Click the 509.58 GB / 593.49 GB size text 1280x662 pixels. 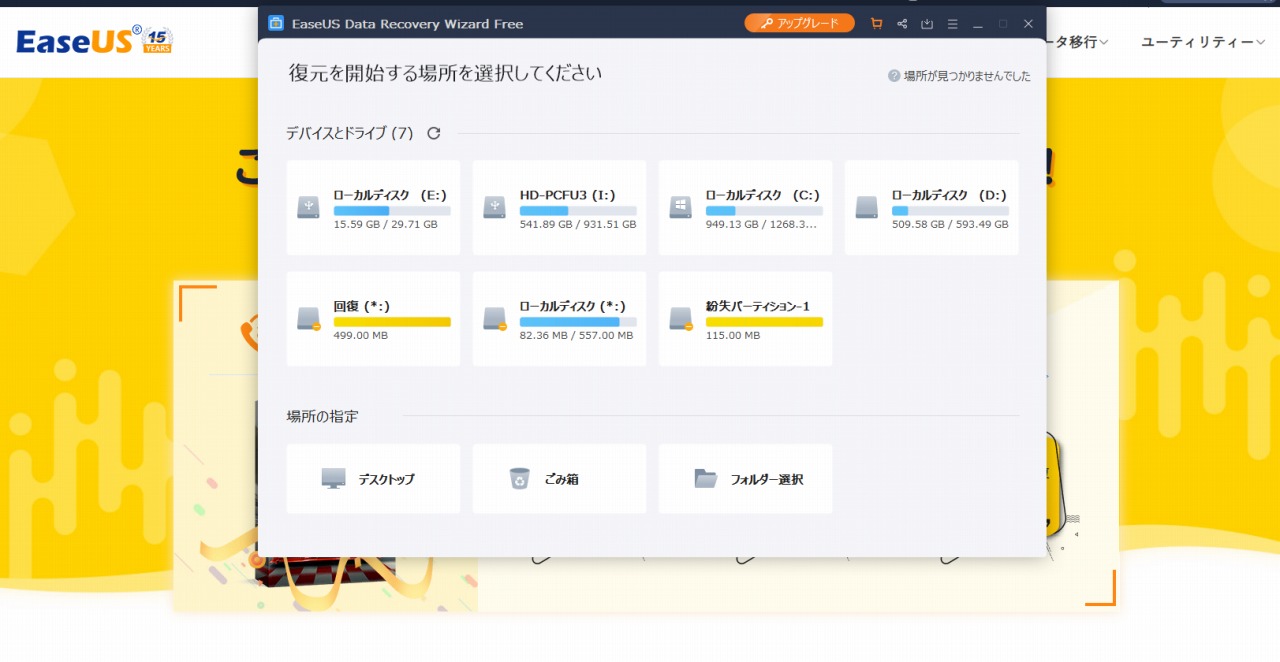point(950,225)
